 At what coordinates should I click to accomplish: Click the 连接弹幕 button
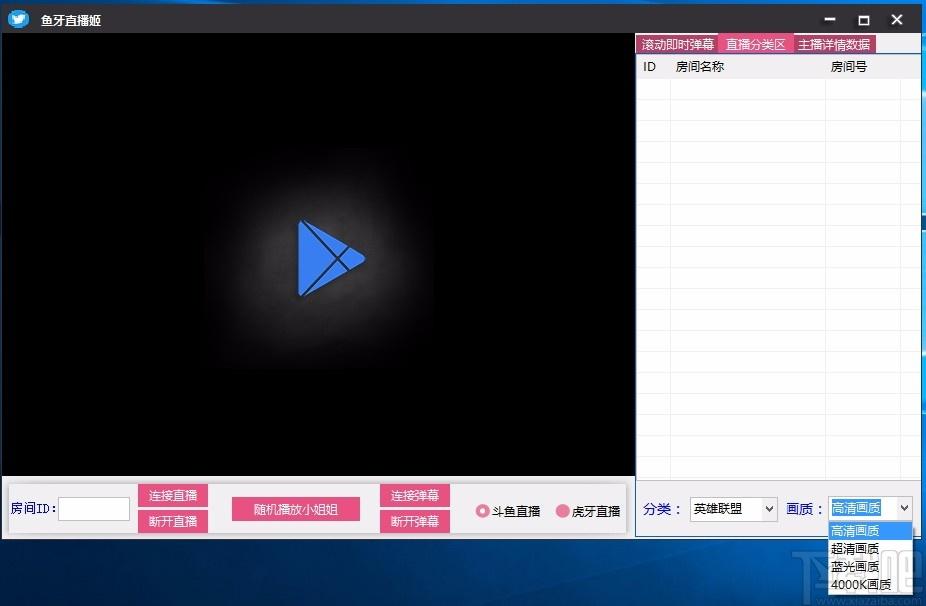415,496
